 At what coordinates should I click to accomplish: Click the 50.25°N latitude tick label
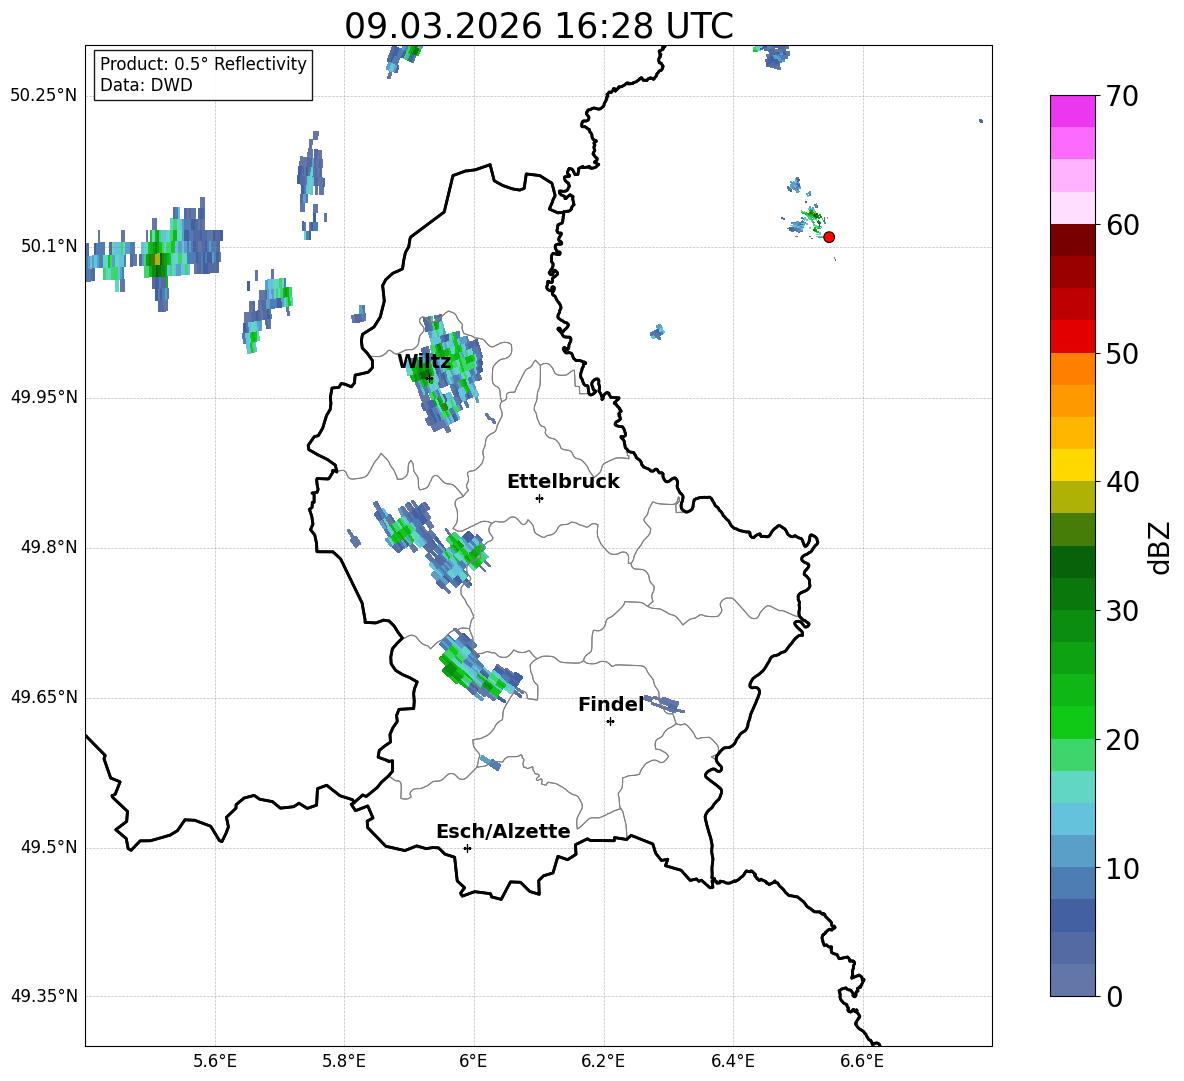click(x=44, y=95)
